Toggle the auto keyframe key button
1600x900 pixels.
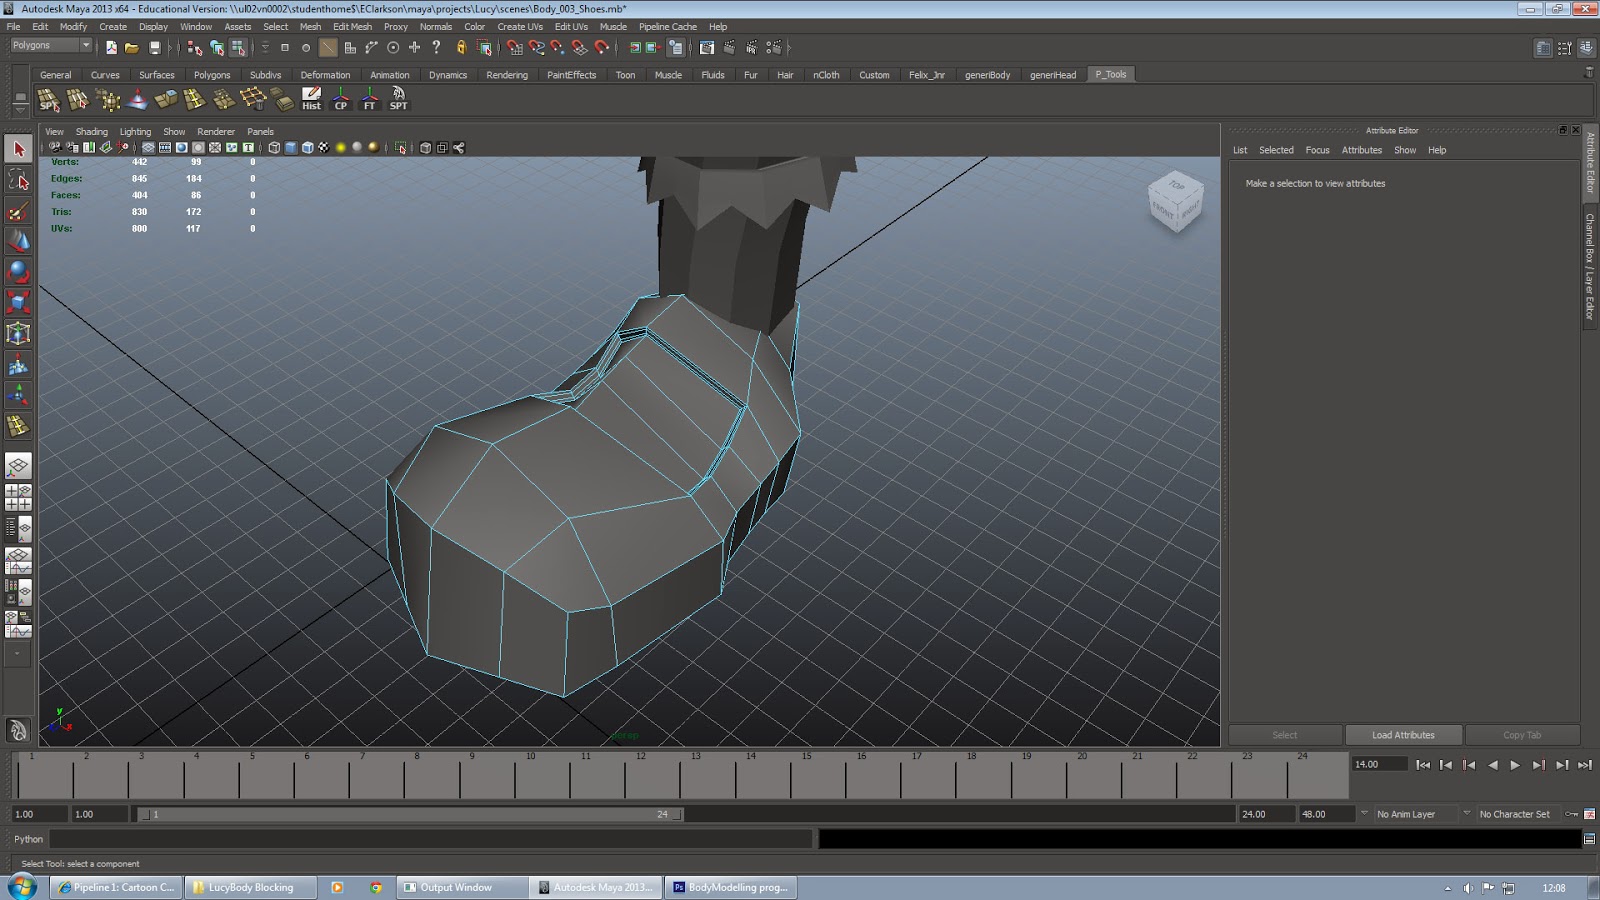(1572, 814)
